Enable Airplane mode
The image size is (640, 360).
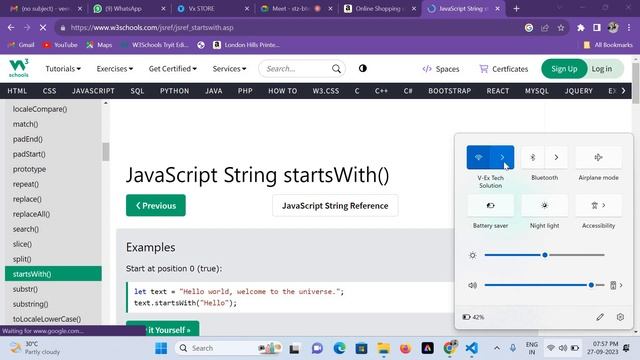(598, 157)
